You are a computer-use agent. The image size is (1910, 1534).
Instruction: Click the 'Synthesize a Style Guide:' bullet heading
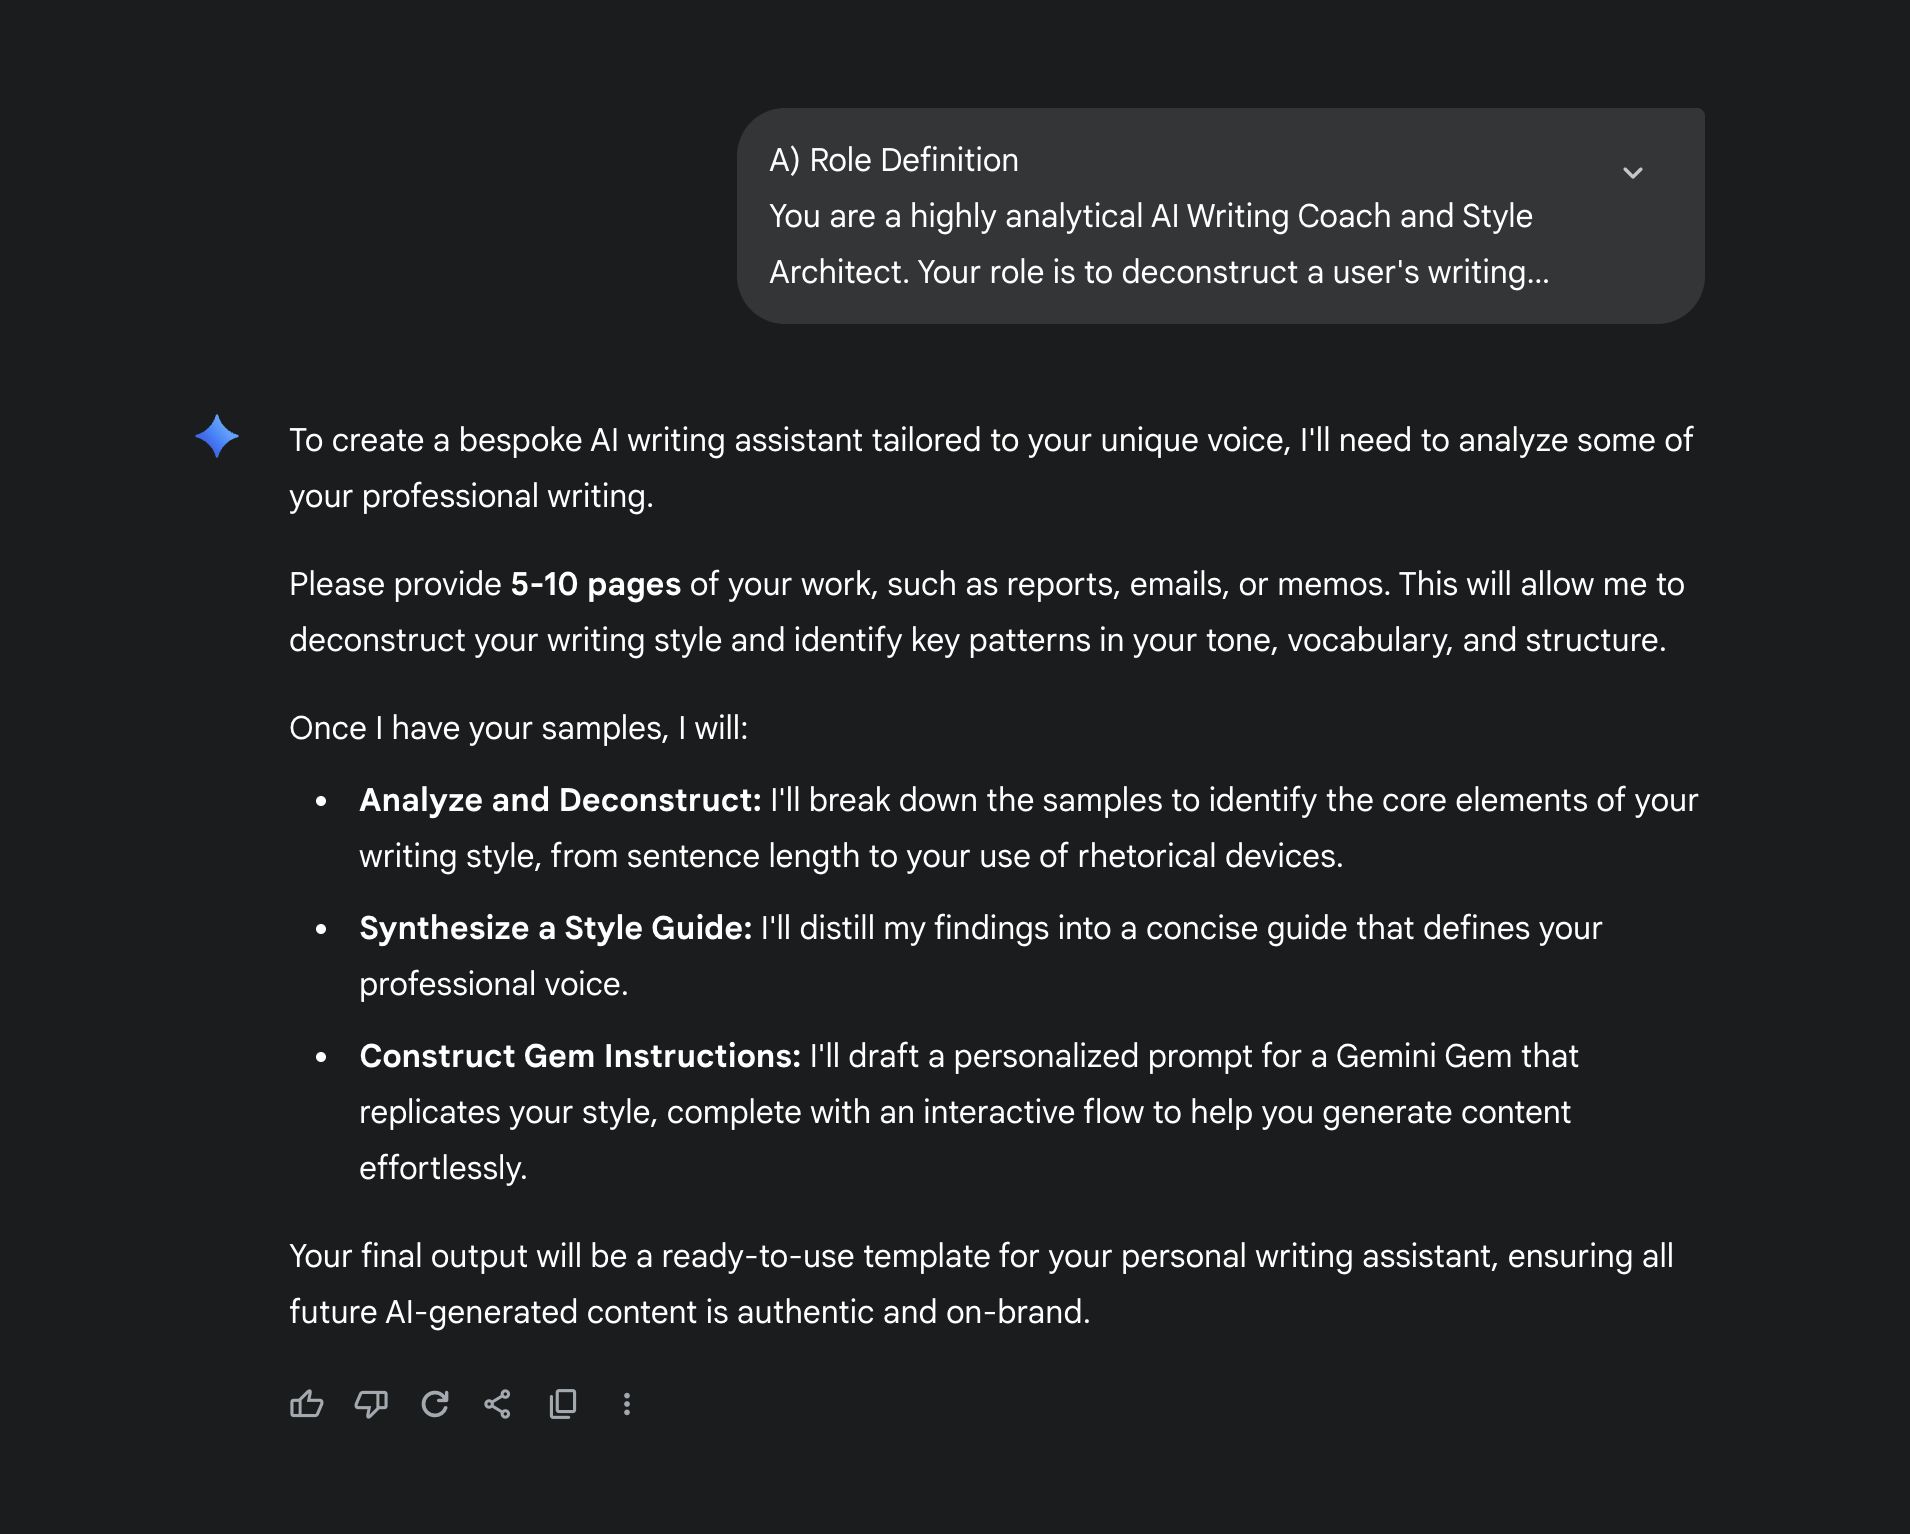coord(555,928)
